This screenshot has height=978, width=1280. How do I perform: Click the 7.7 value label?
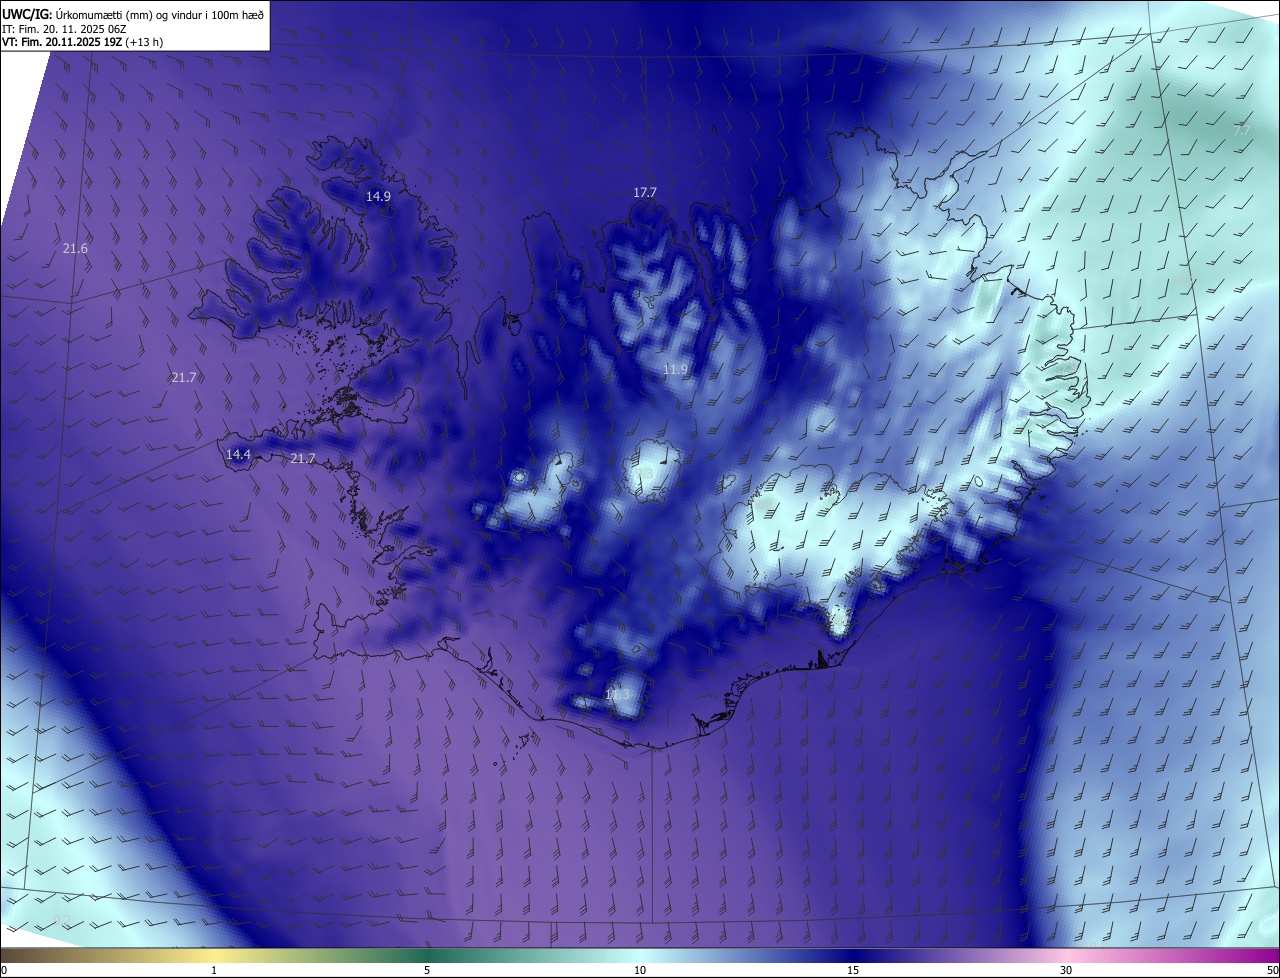pyautogui.click(x=1241, y=131)
